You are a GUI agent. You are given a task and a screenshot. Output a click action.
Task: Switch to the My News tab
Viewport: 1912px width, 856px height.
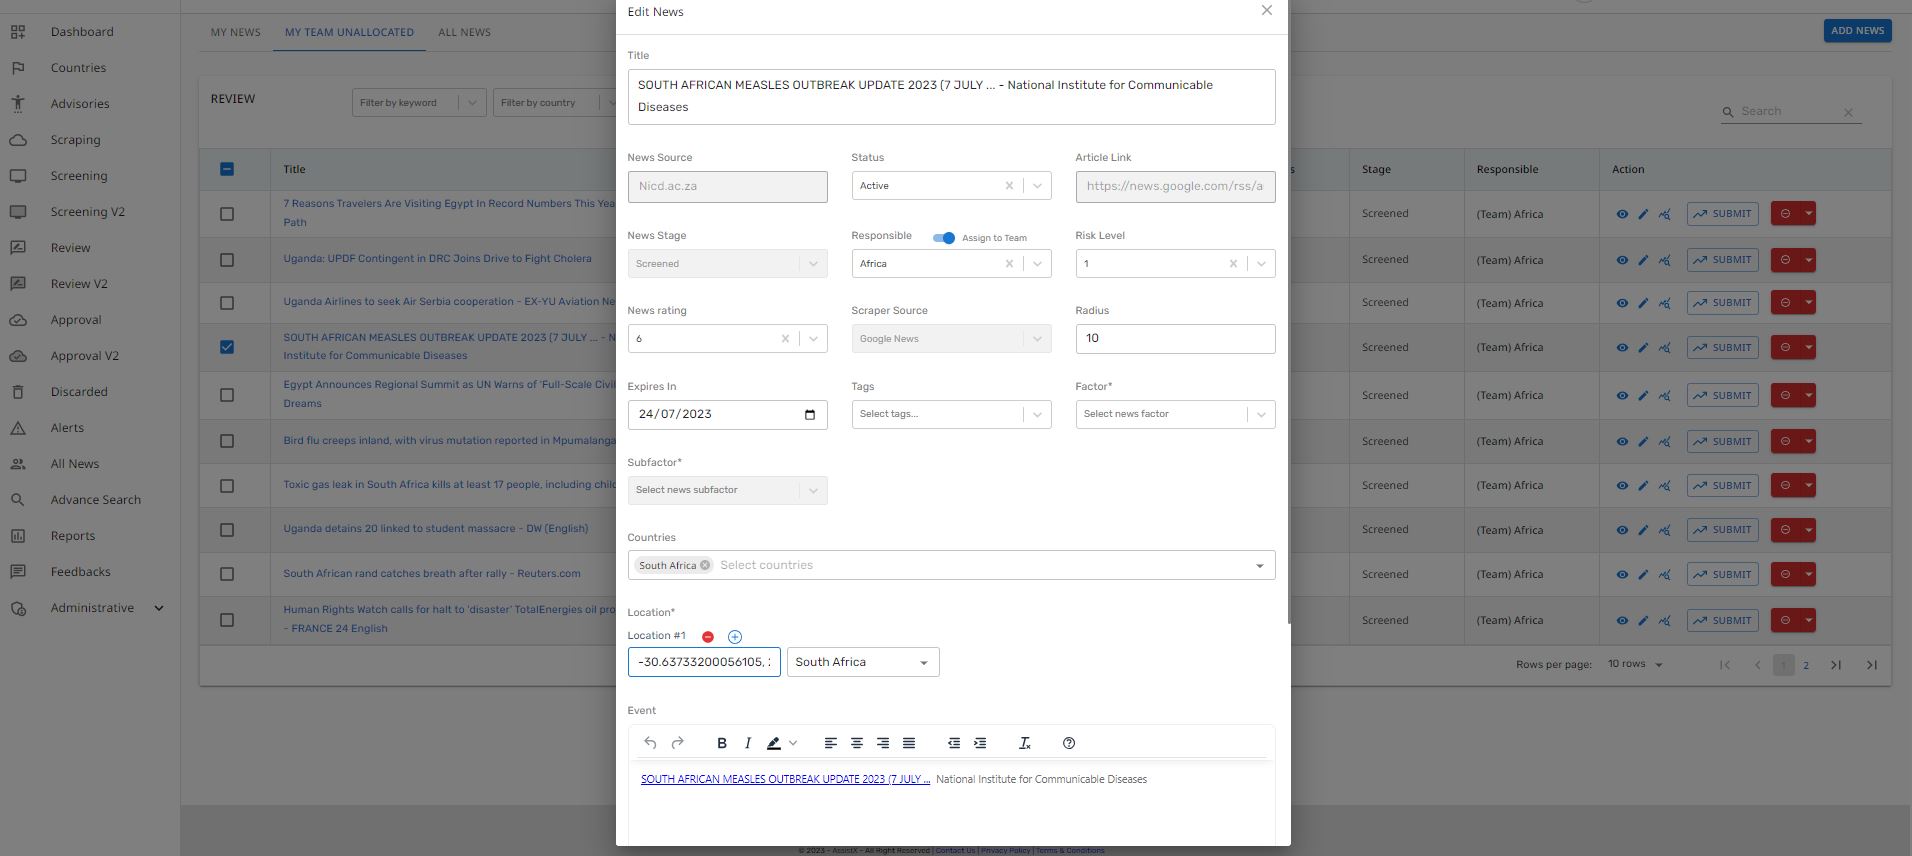pyautogui.click(x=235, y=32)
